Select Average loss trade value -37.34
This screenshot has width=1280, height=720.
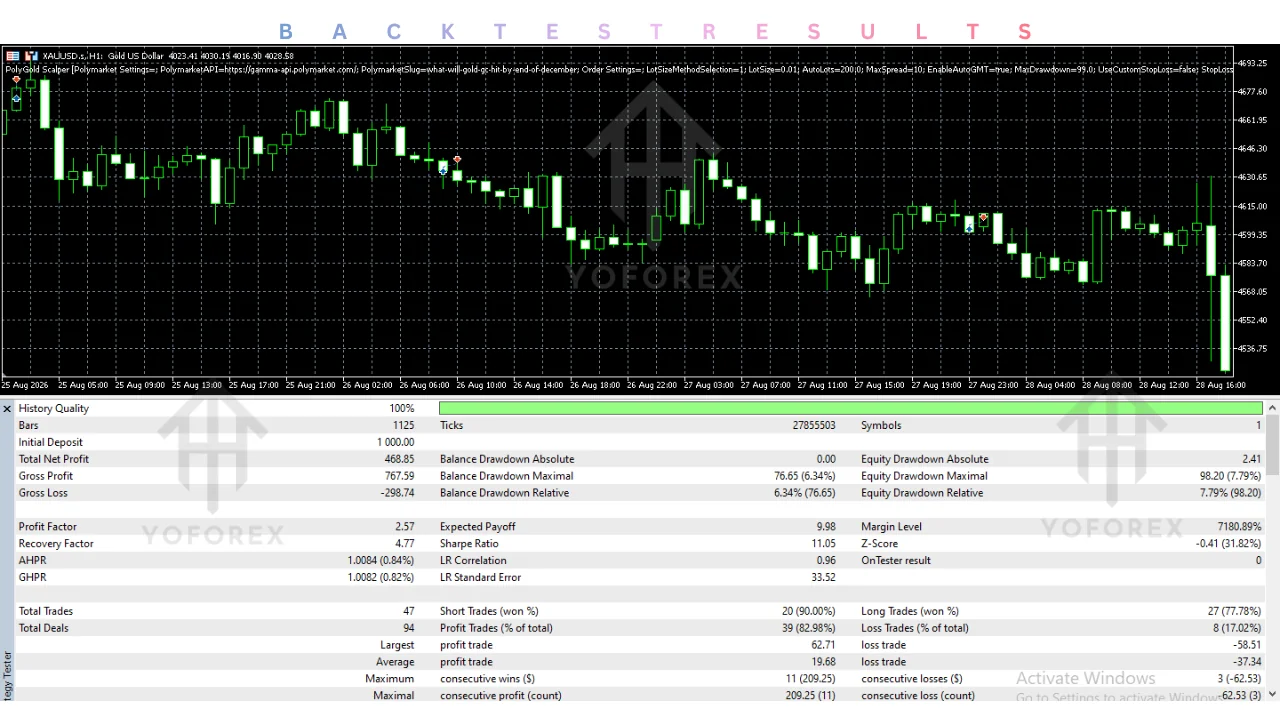click(1247, 662)
